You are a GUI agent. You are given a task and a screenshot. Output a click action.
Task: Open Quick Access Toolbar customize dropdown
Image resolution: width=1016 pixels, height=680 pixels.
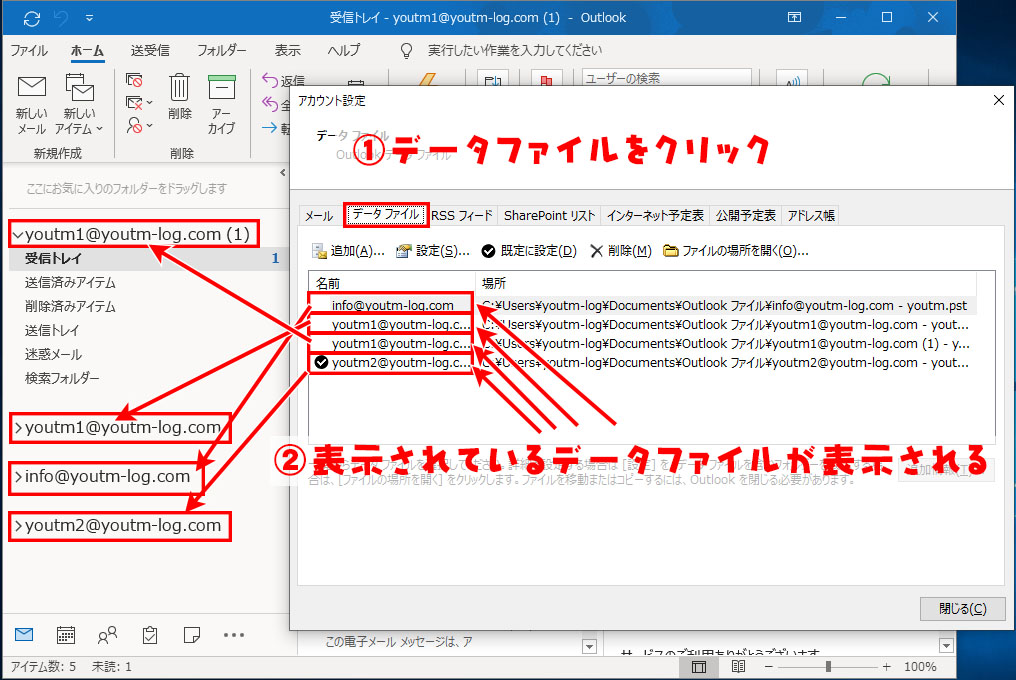(89, 18)
